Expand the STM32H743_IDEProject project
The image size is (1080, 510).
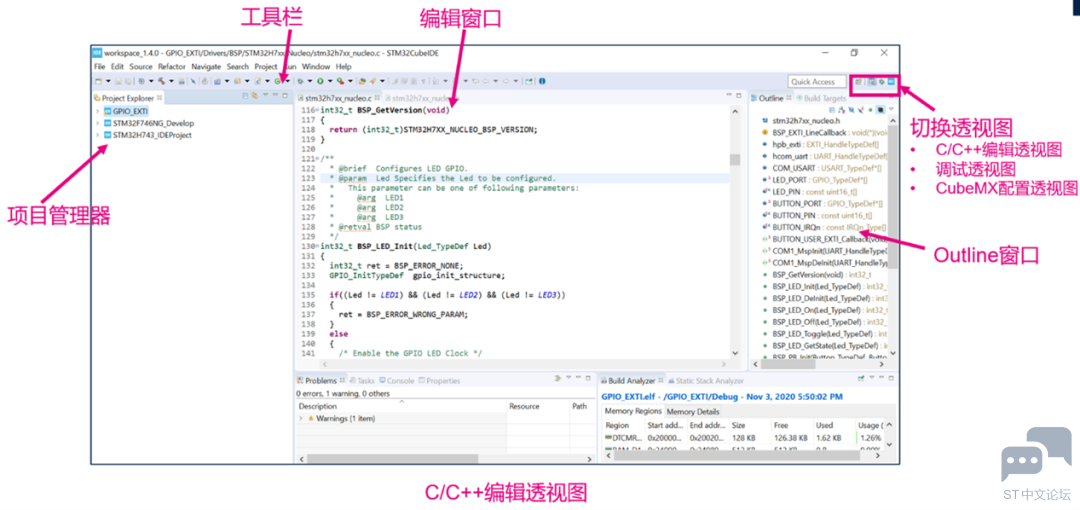[x=97, y=135]
